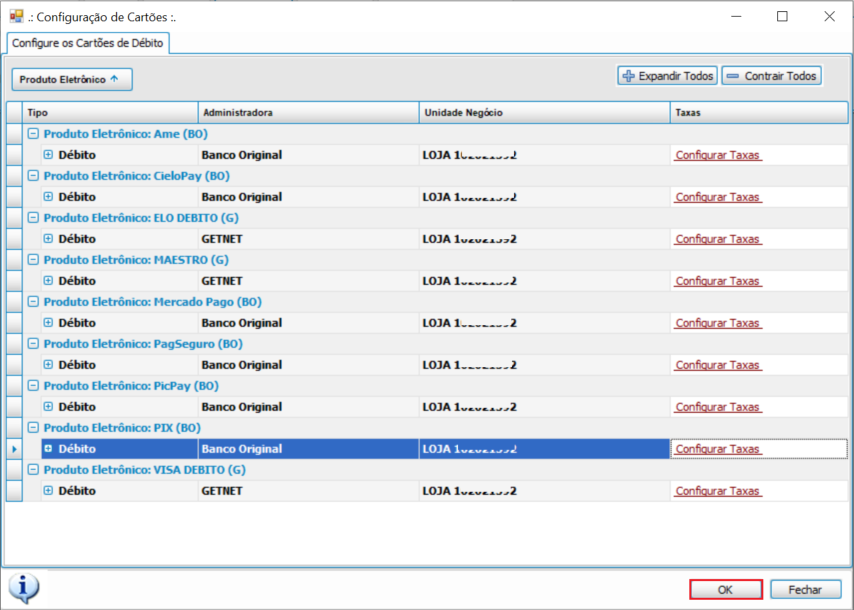Open Configurar Taxas for PagSeguro
Viewport: 854px width, 610px height.
click(717, 365)
